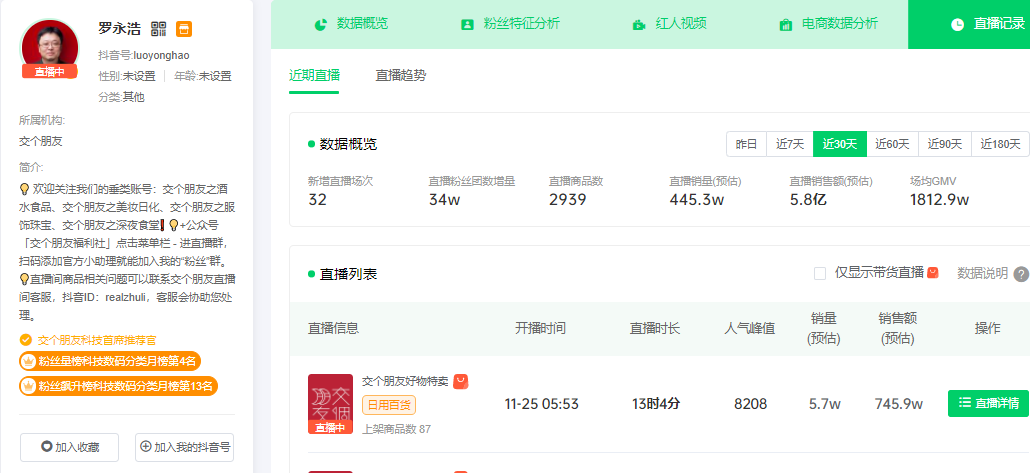
Task: Click the shopping bag icon beside 交个朋友好物特卖
Action: coord(460,381)
